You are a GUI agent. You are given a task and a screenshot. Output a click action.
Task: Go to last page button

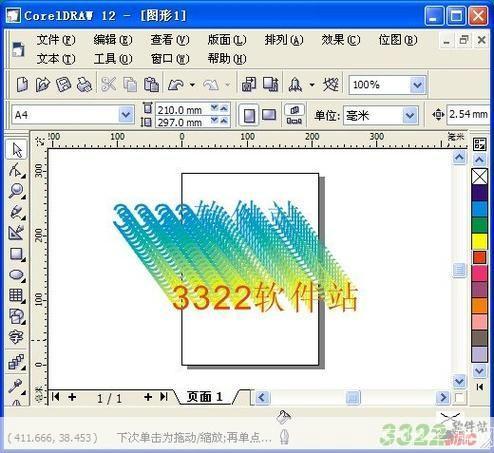tap(164, 397)
